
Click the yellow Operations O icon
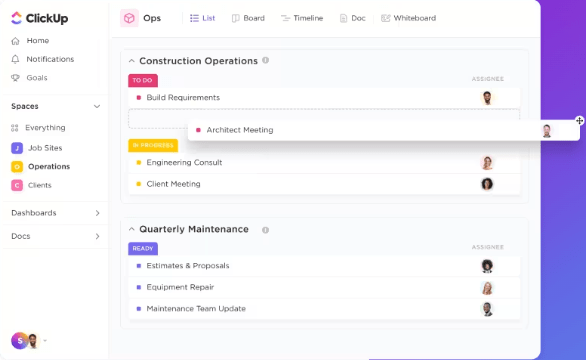point(17,167)
